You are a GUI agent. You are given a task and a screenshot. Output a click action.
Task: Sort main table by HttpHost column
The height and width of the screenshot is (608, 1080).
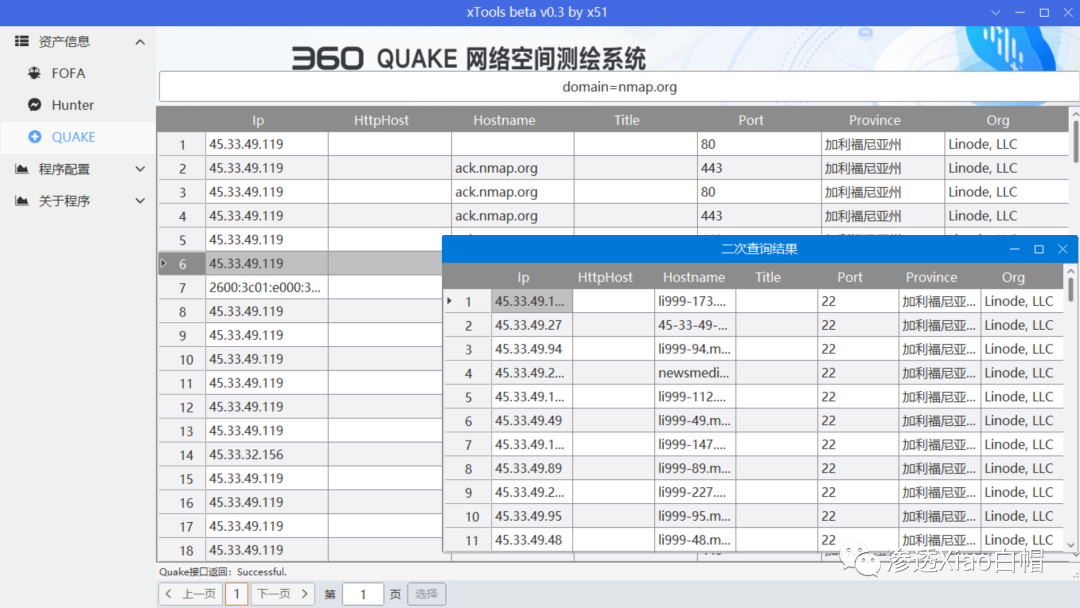click(382, 120)
